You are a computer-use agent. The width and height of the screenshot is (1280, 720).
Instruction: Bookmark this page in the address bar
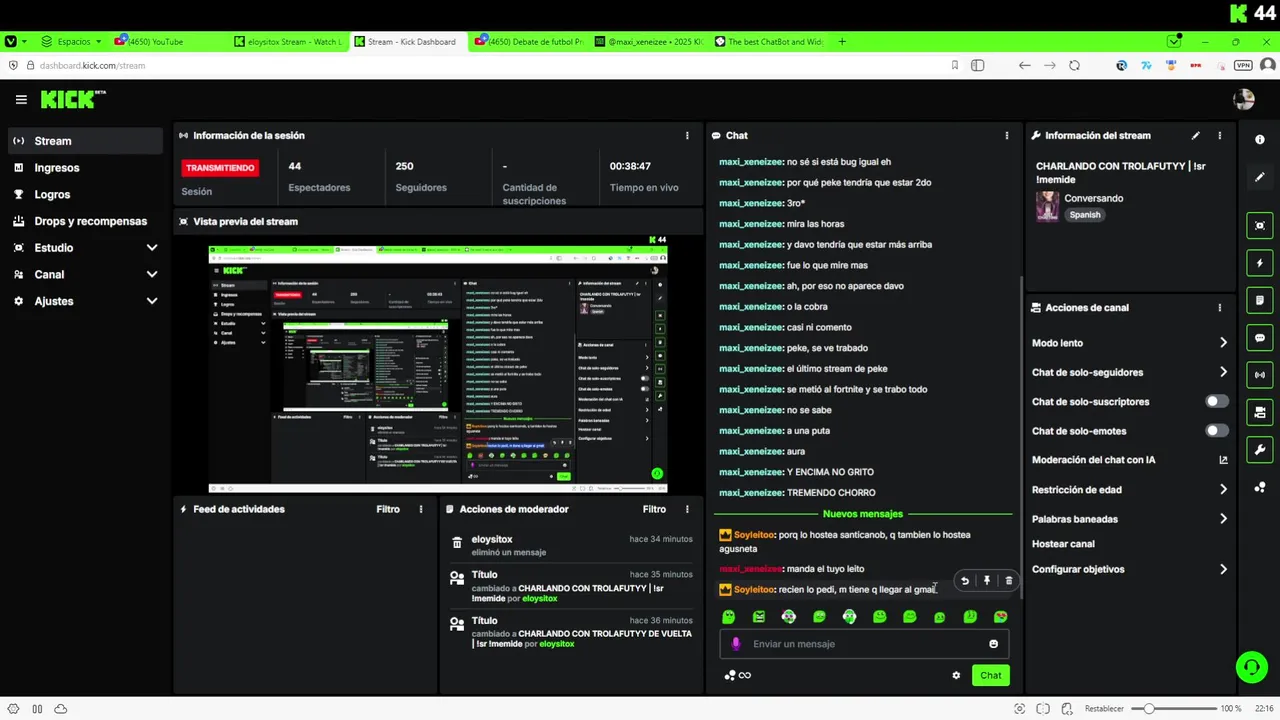(955, 65)
